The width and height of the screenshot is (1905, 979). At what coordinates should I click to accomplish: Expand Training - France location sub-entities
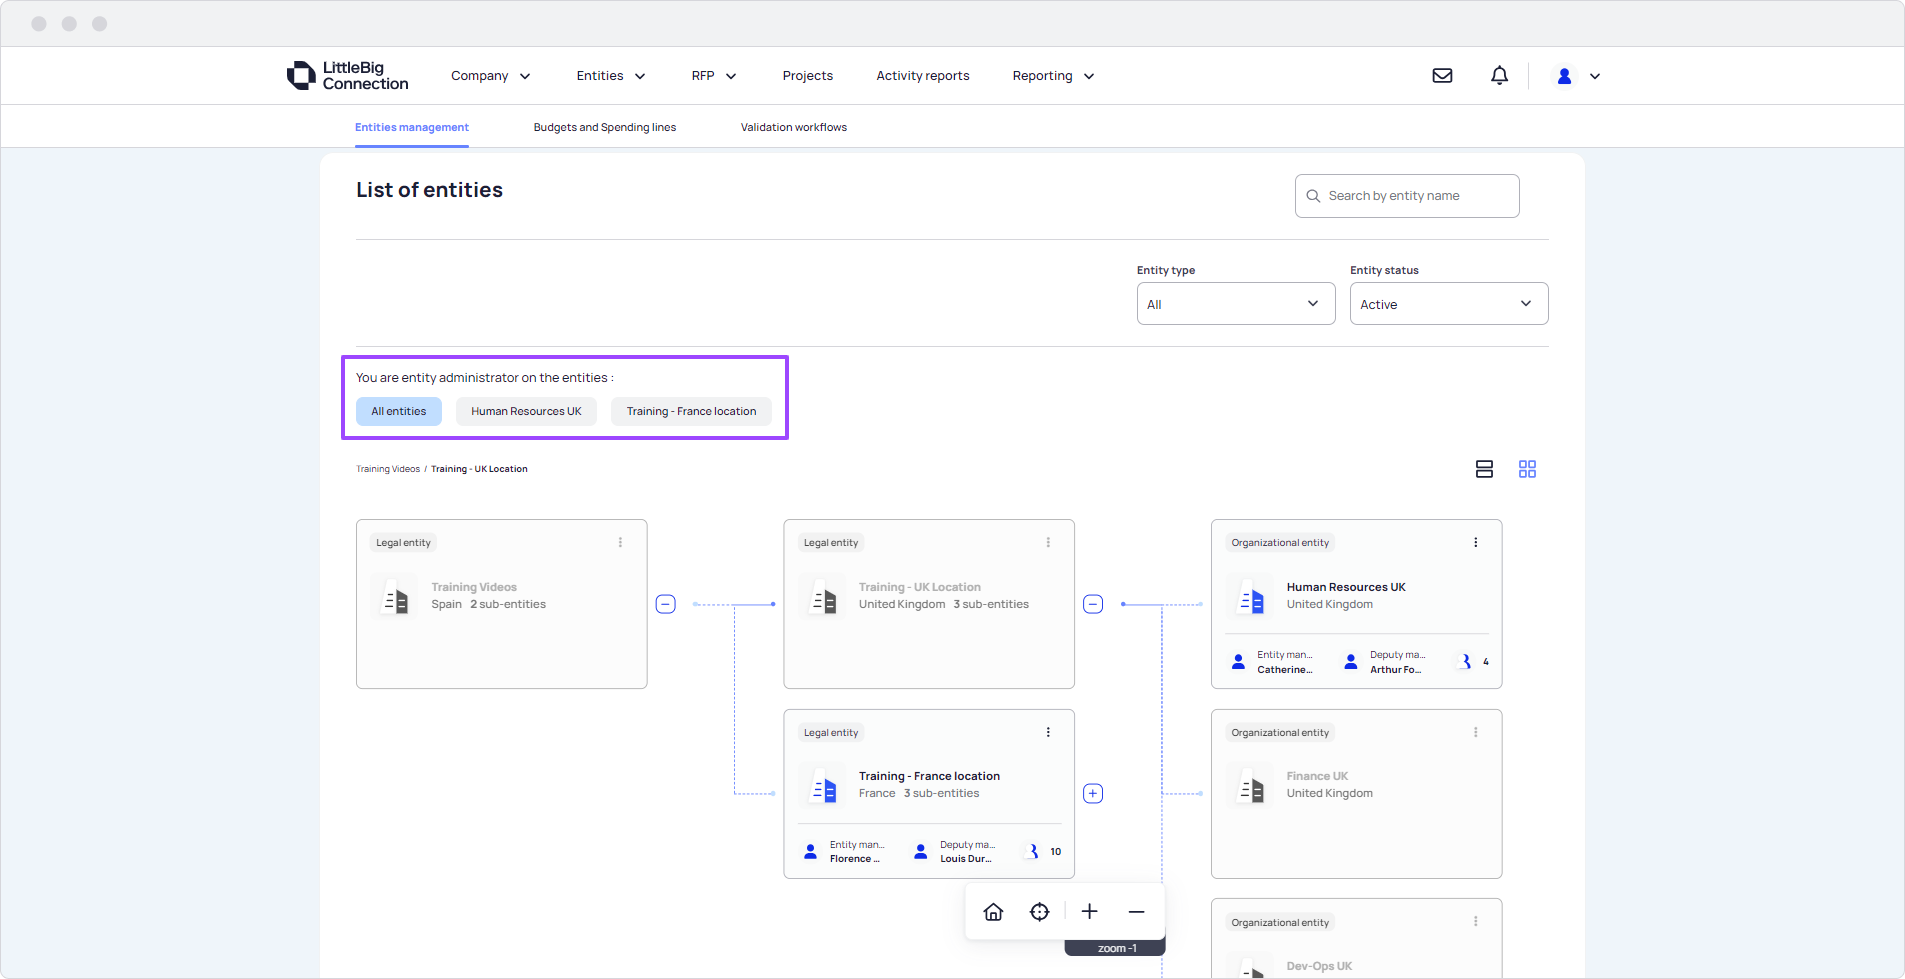1093,793
